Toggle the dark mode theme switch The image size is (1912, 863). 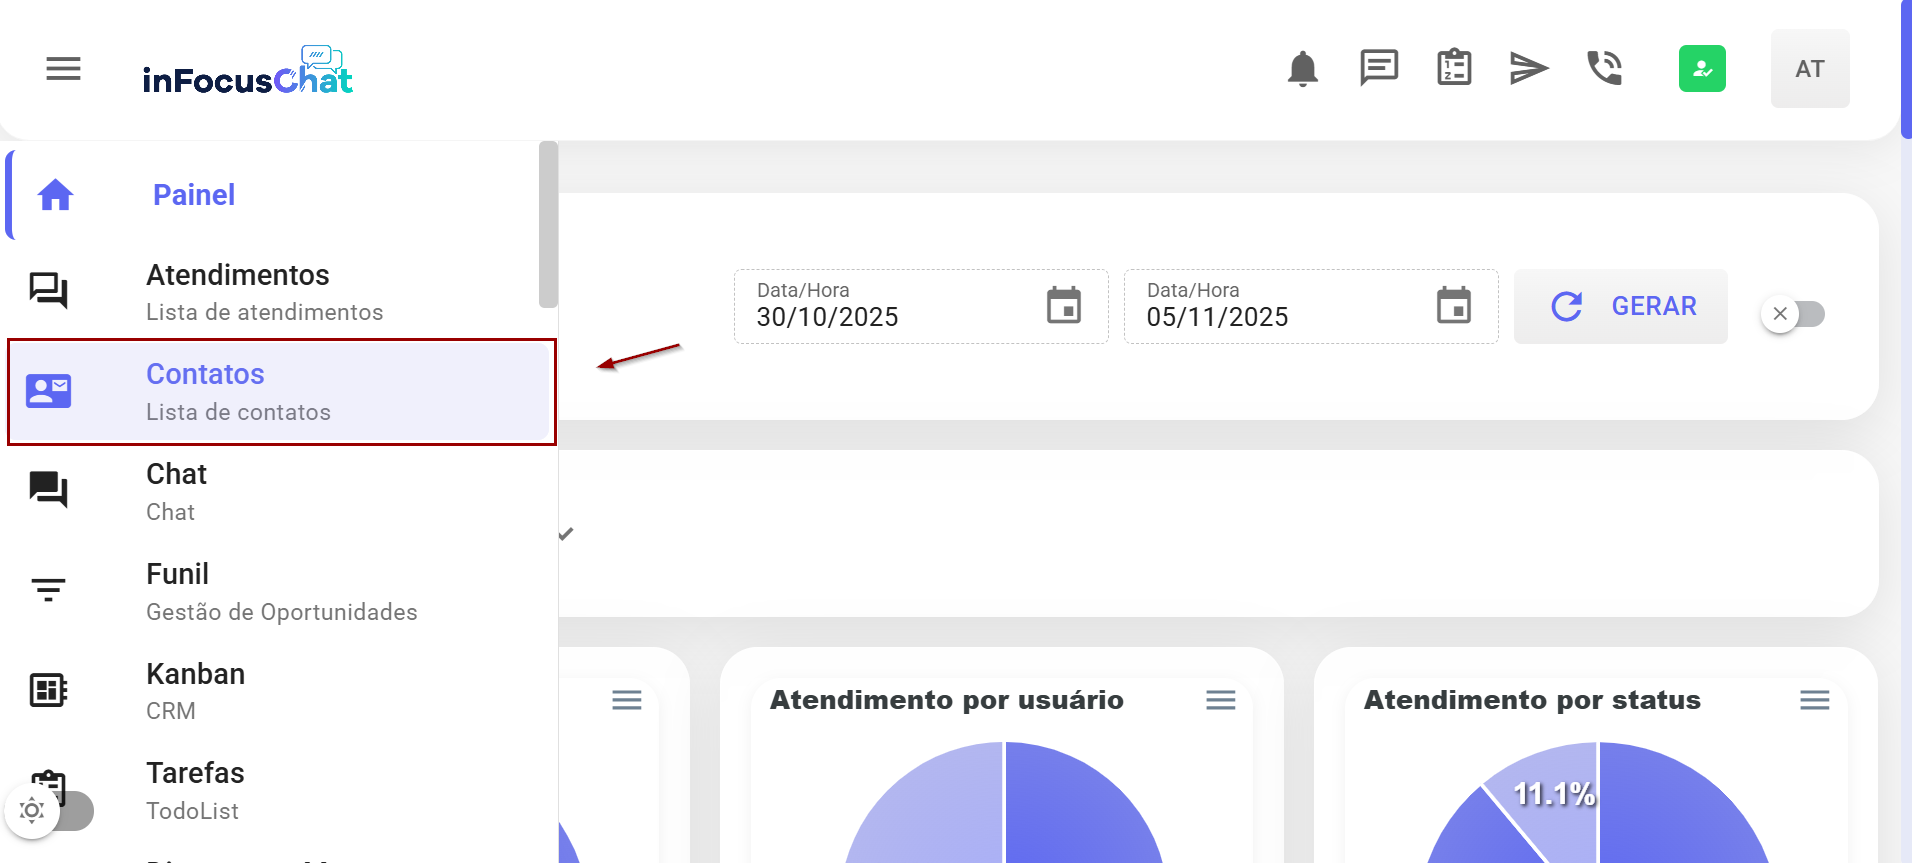[50, 810]
